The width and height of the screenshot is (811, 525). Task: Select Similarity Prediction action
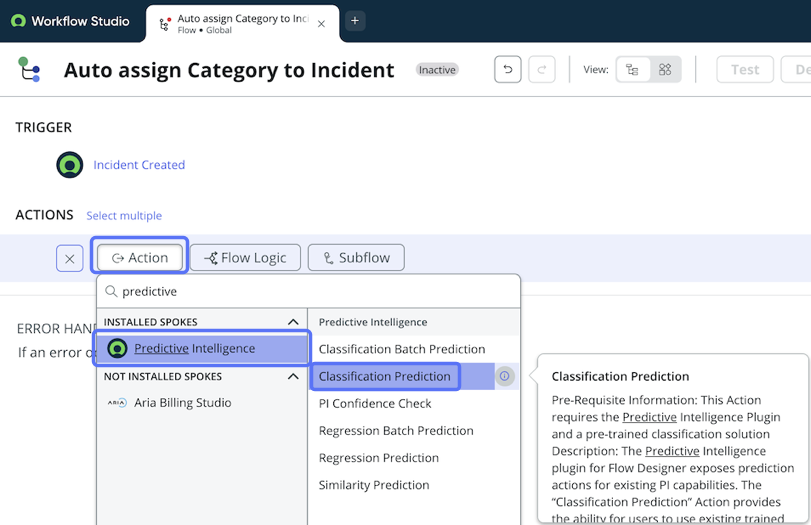(374, 485)
